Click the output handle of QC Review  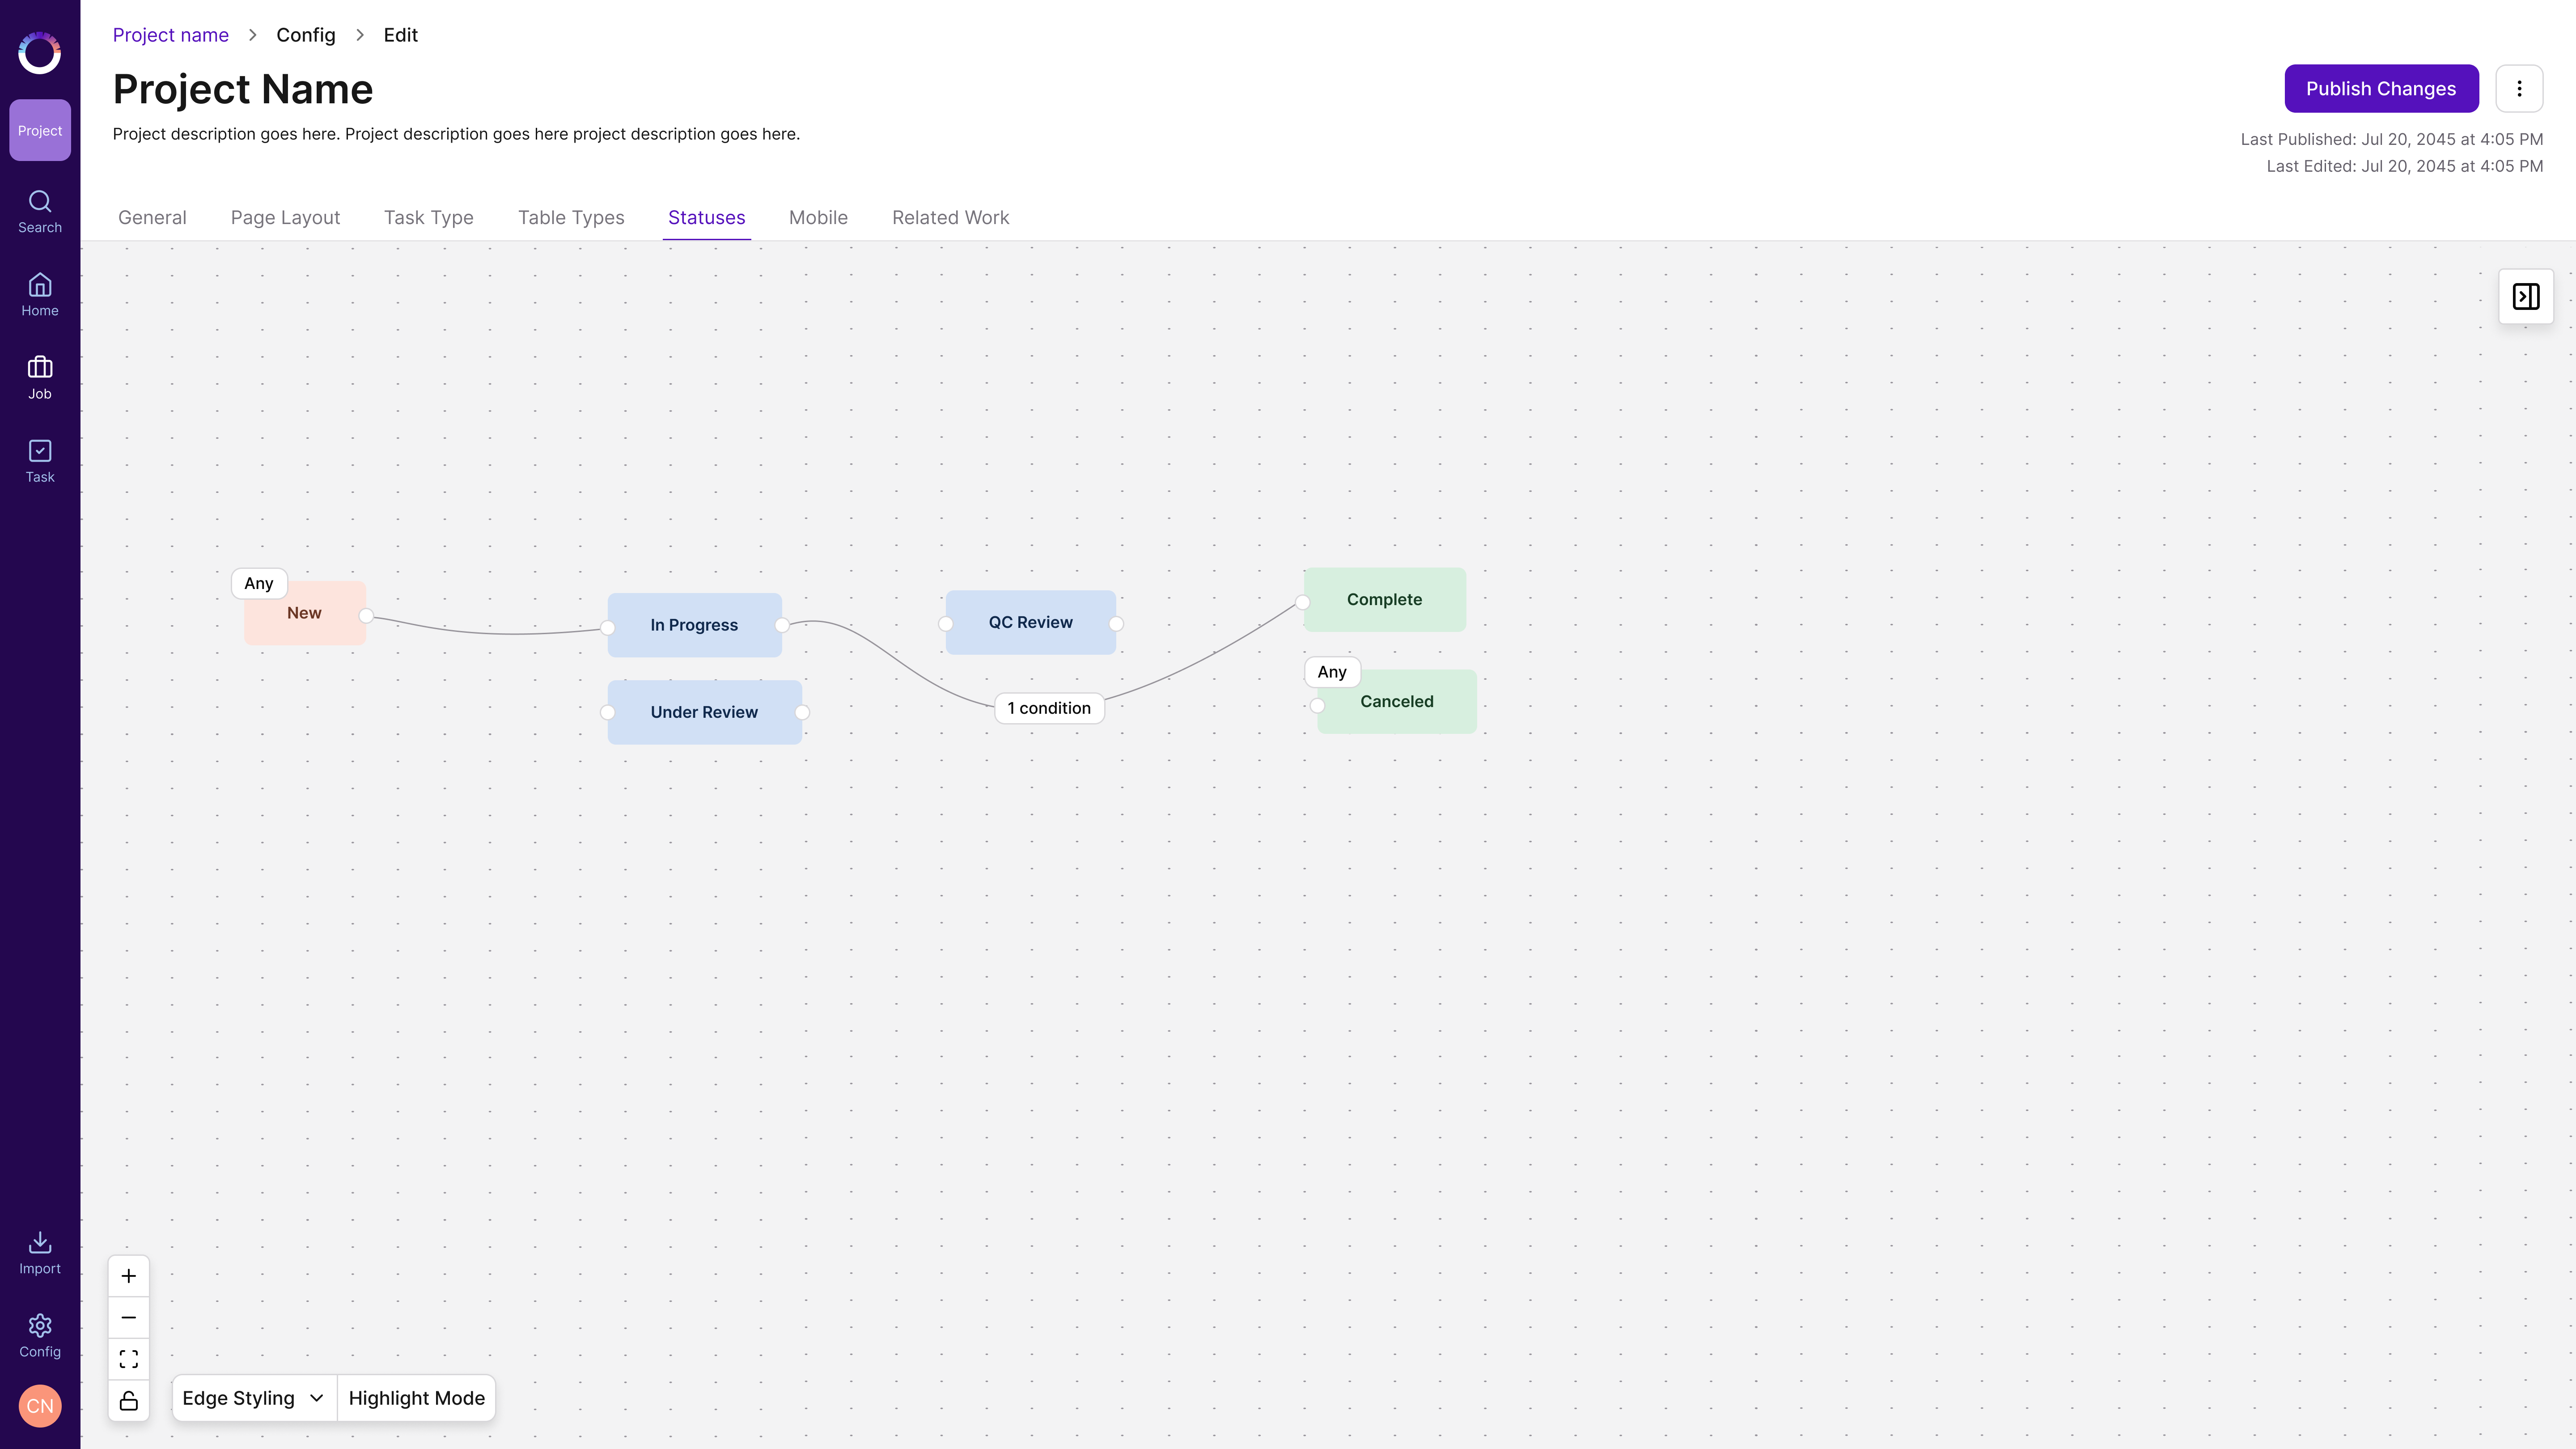point(1116,624)
